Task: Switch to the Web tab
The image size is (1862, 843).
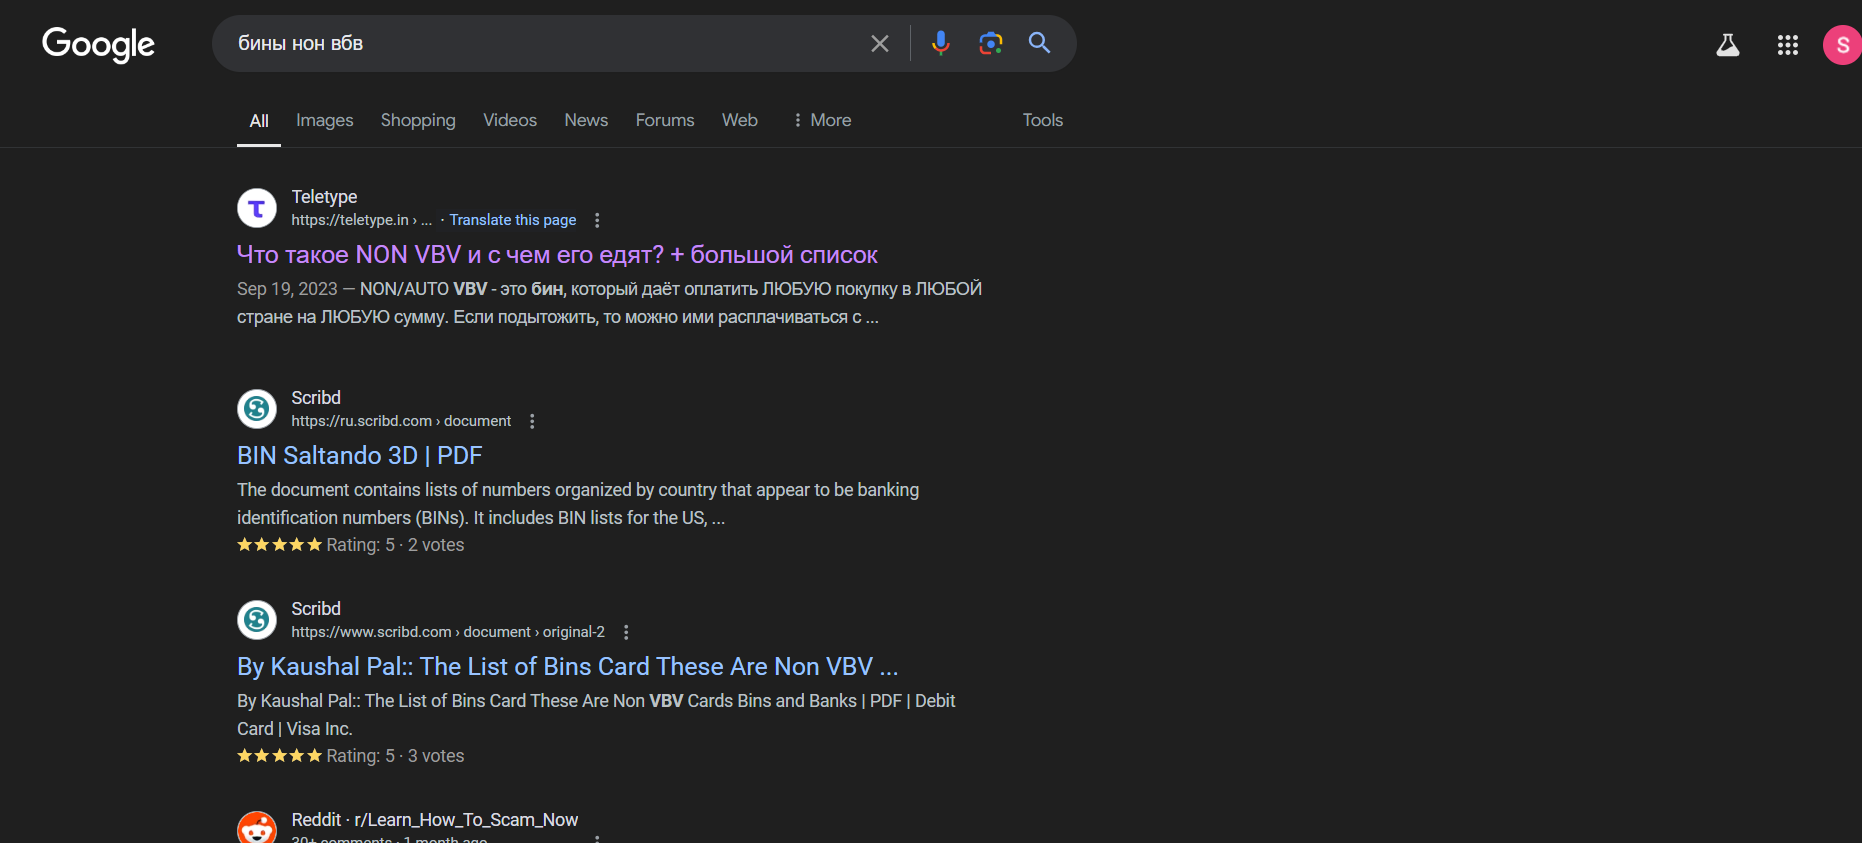Action: tap(740, 120)
